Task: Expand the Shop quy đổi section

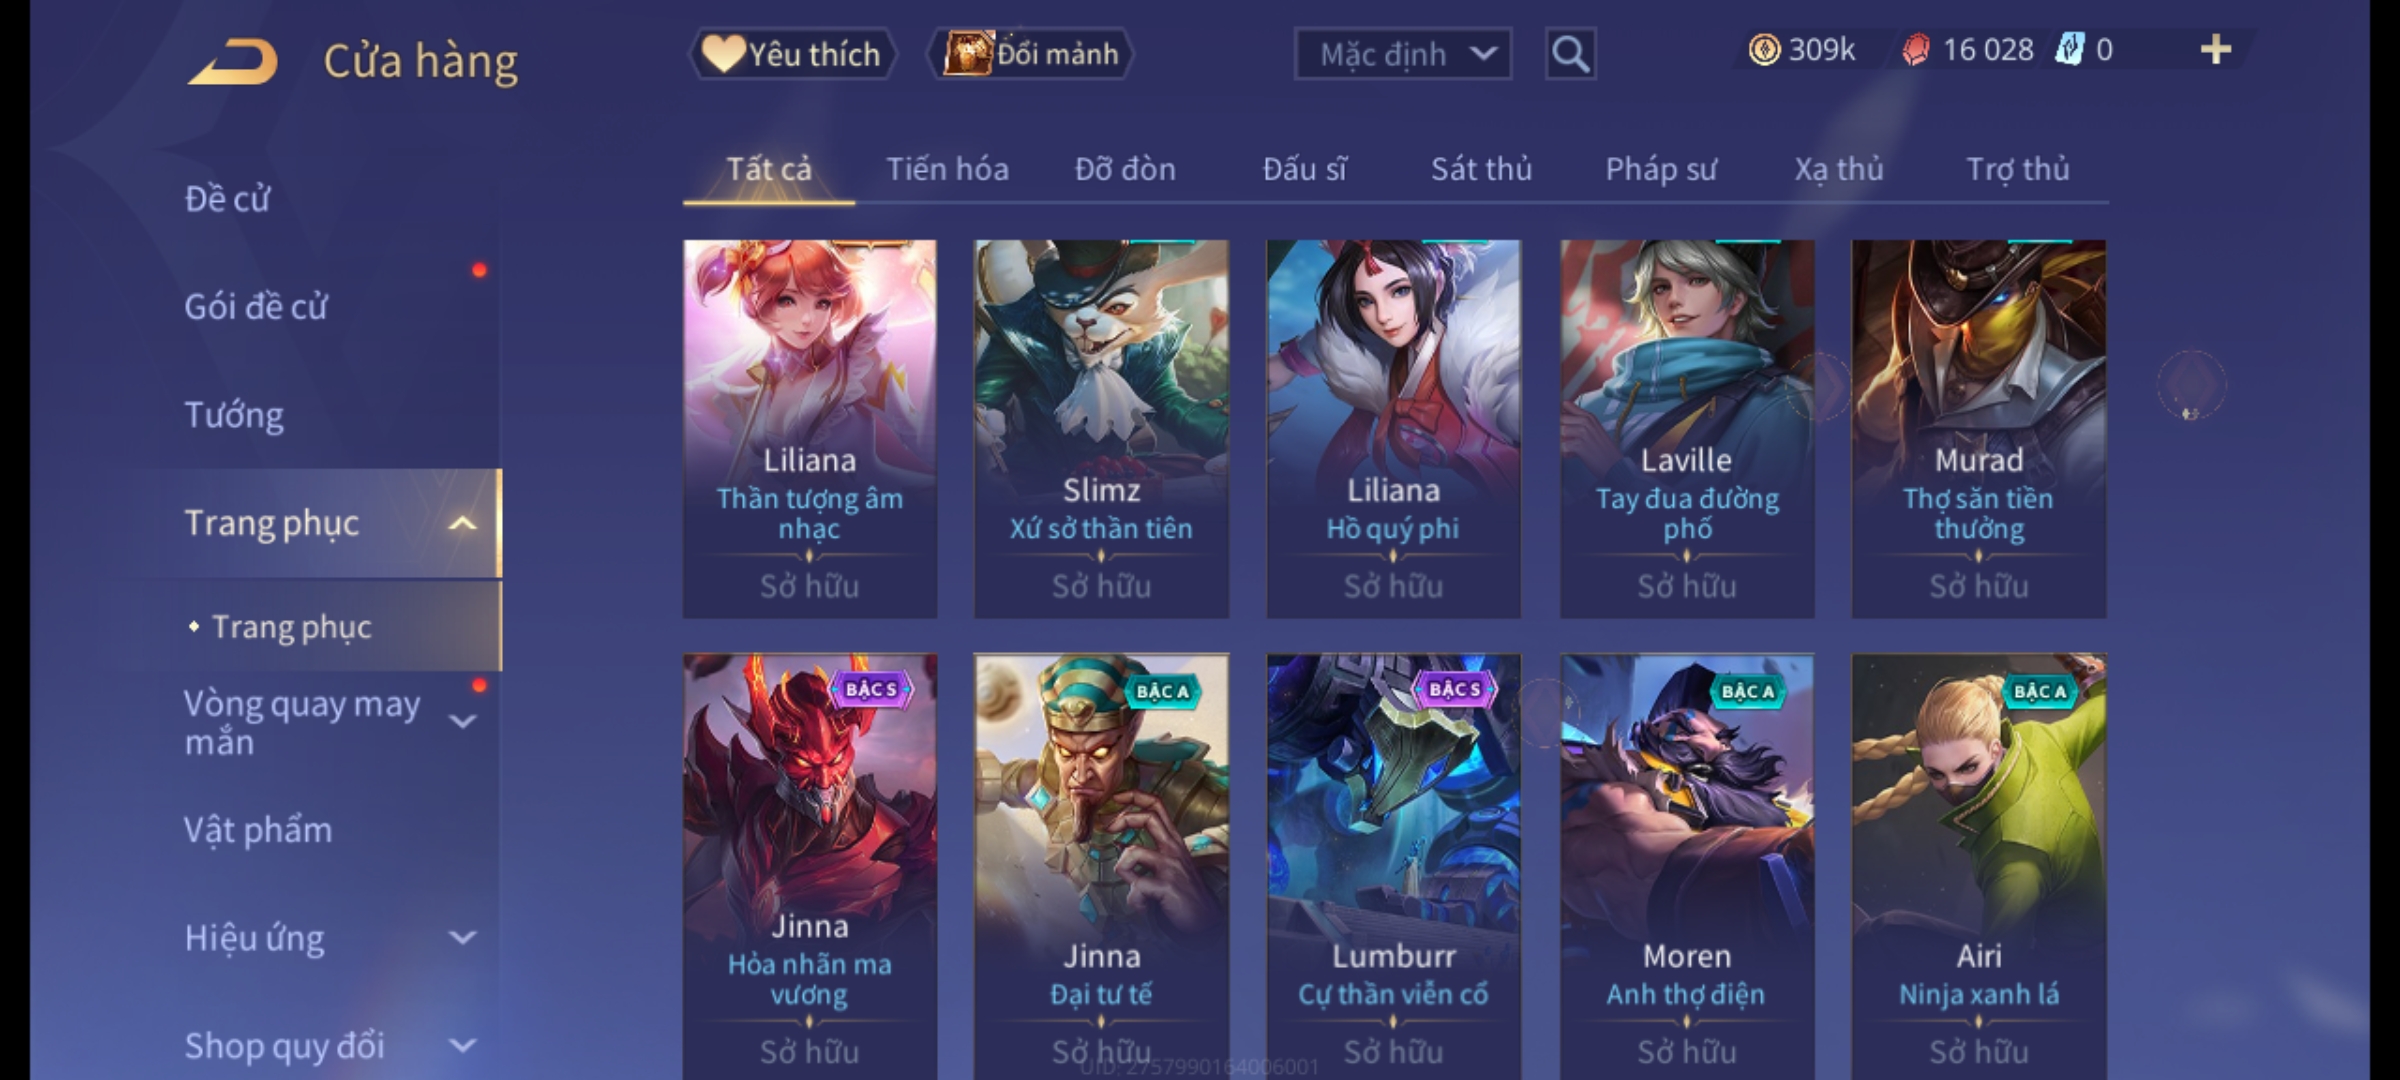Action: (x=463, y=1046)
